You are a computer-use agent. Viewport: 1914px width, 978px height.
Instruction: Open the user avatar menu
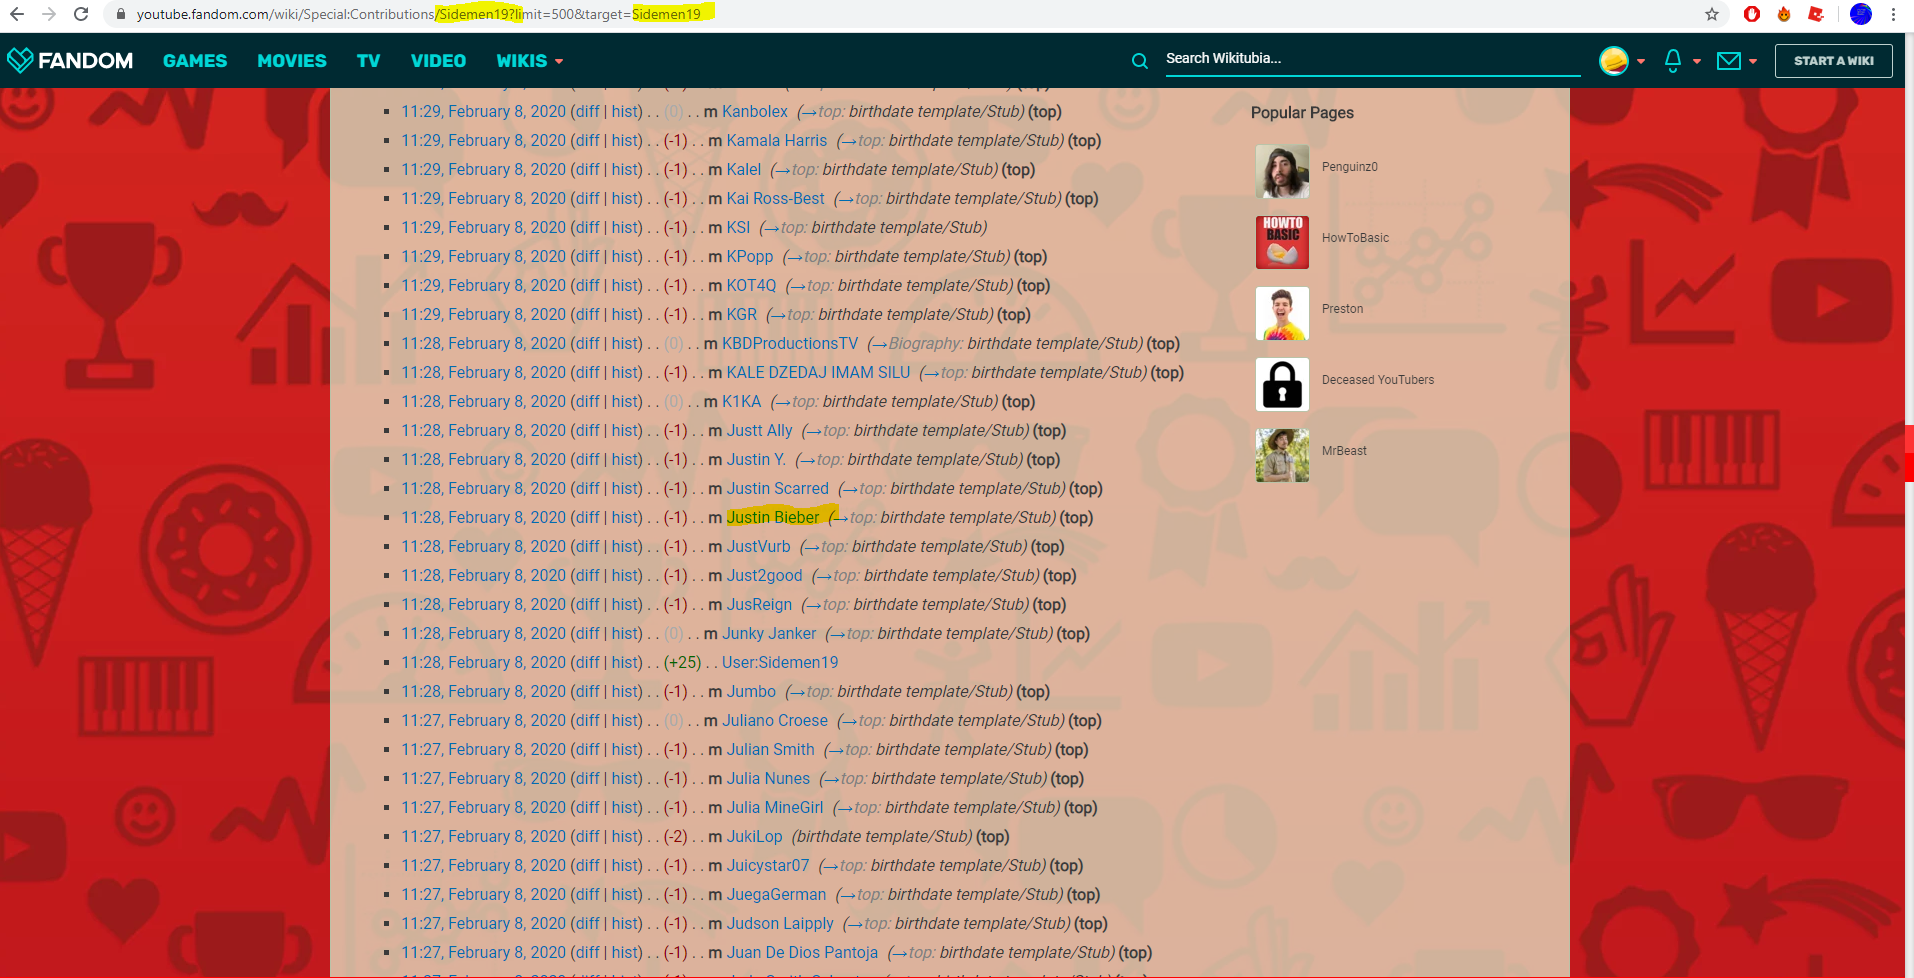coord(1614,61)
